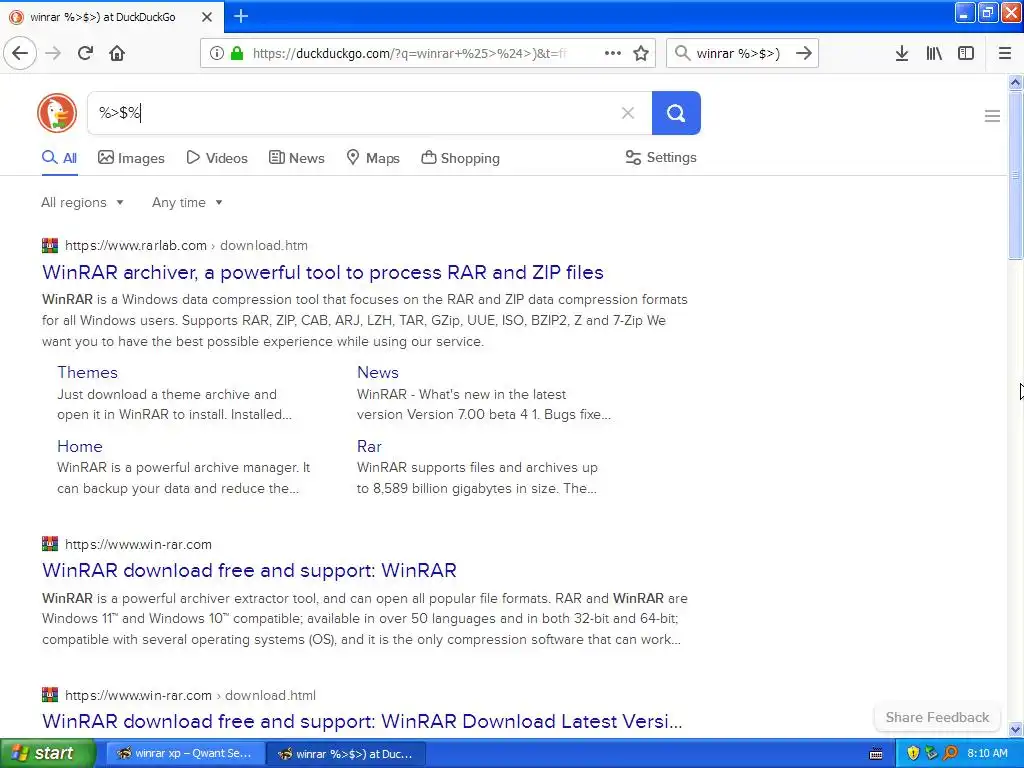Open a new tab with plus
The image size is (1024, 768).
tap(241, 16)
